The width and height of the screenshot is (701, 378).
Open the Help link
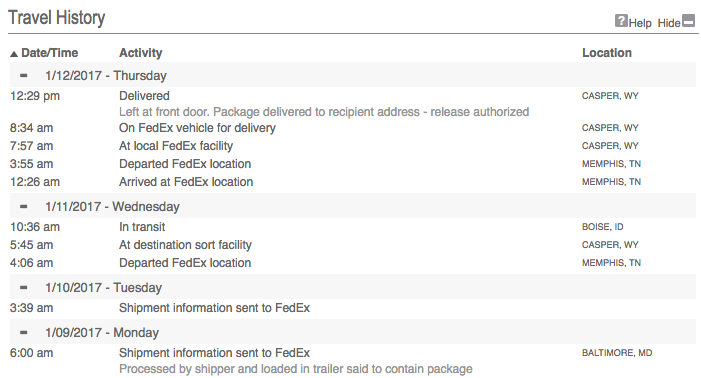click(x=640, y=23)
